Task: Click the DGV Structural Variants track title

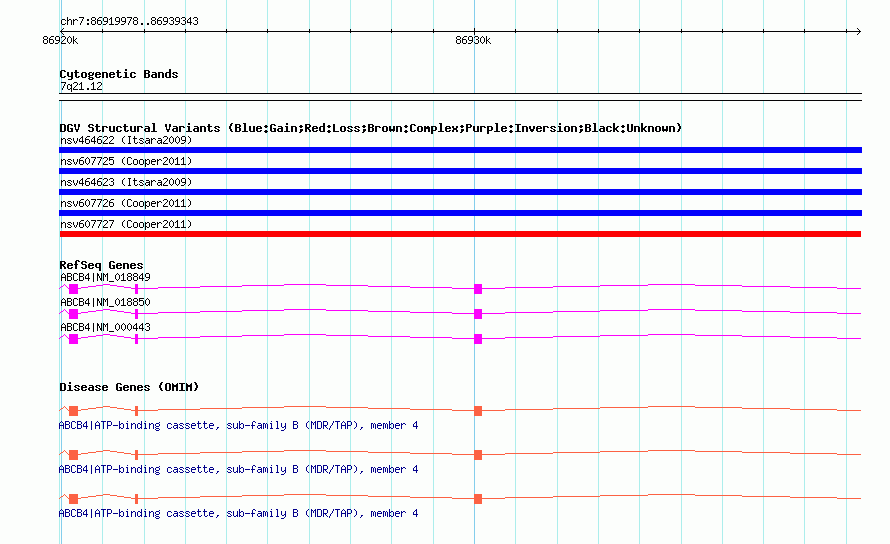Action: coord(370,128)
